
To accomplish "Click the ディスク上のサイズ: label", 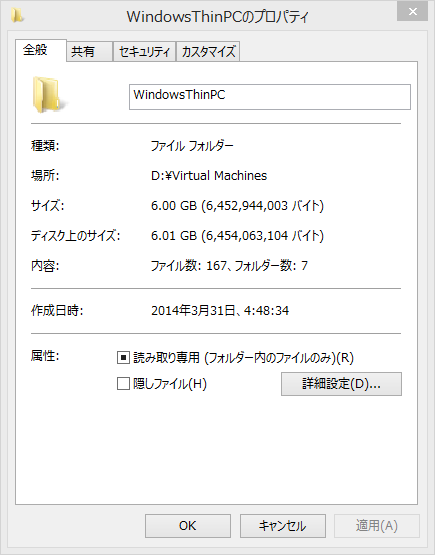I will pyautogui.click(x=75, y=235).
